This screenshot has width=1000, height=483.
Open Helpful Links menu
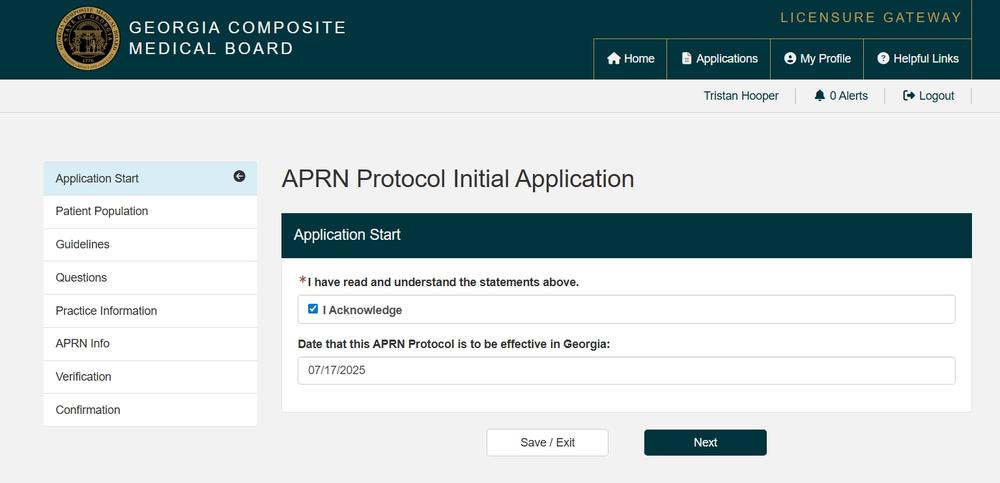pyautogui.click(x=917, y=59)
